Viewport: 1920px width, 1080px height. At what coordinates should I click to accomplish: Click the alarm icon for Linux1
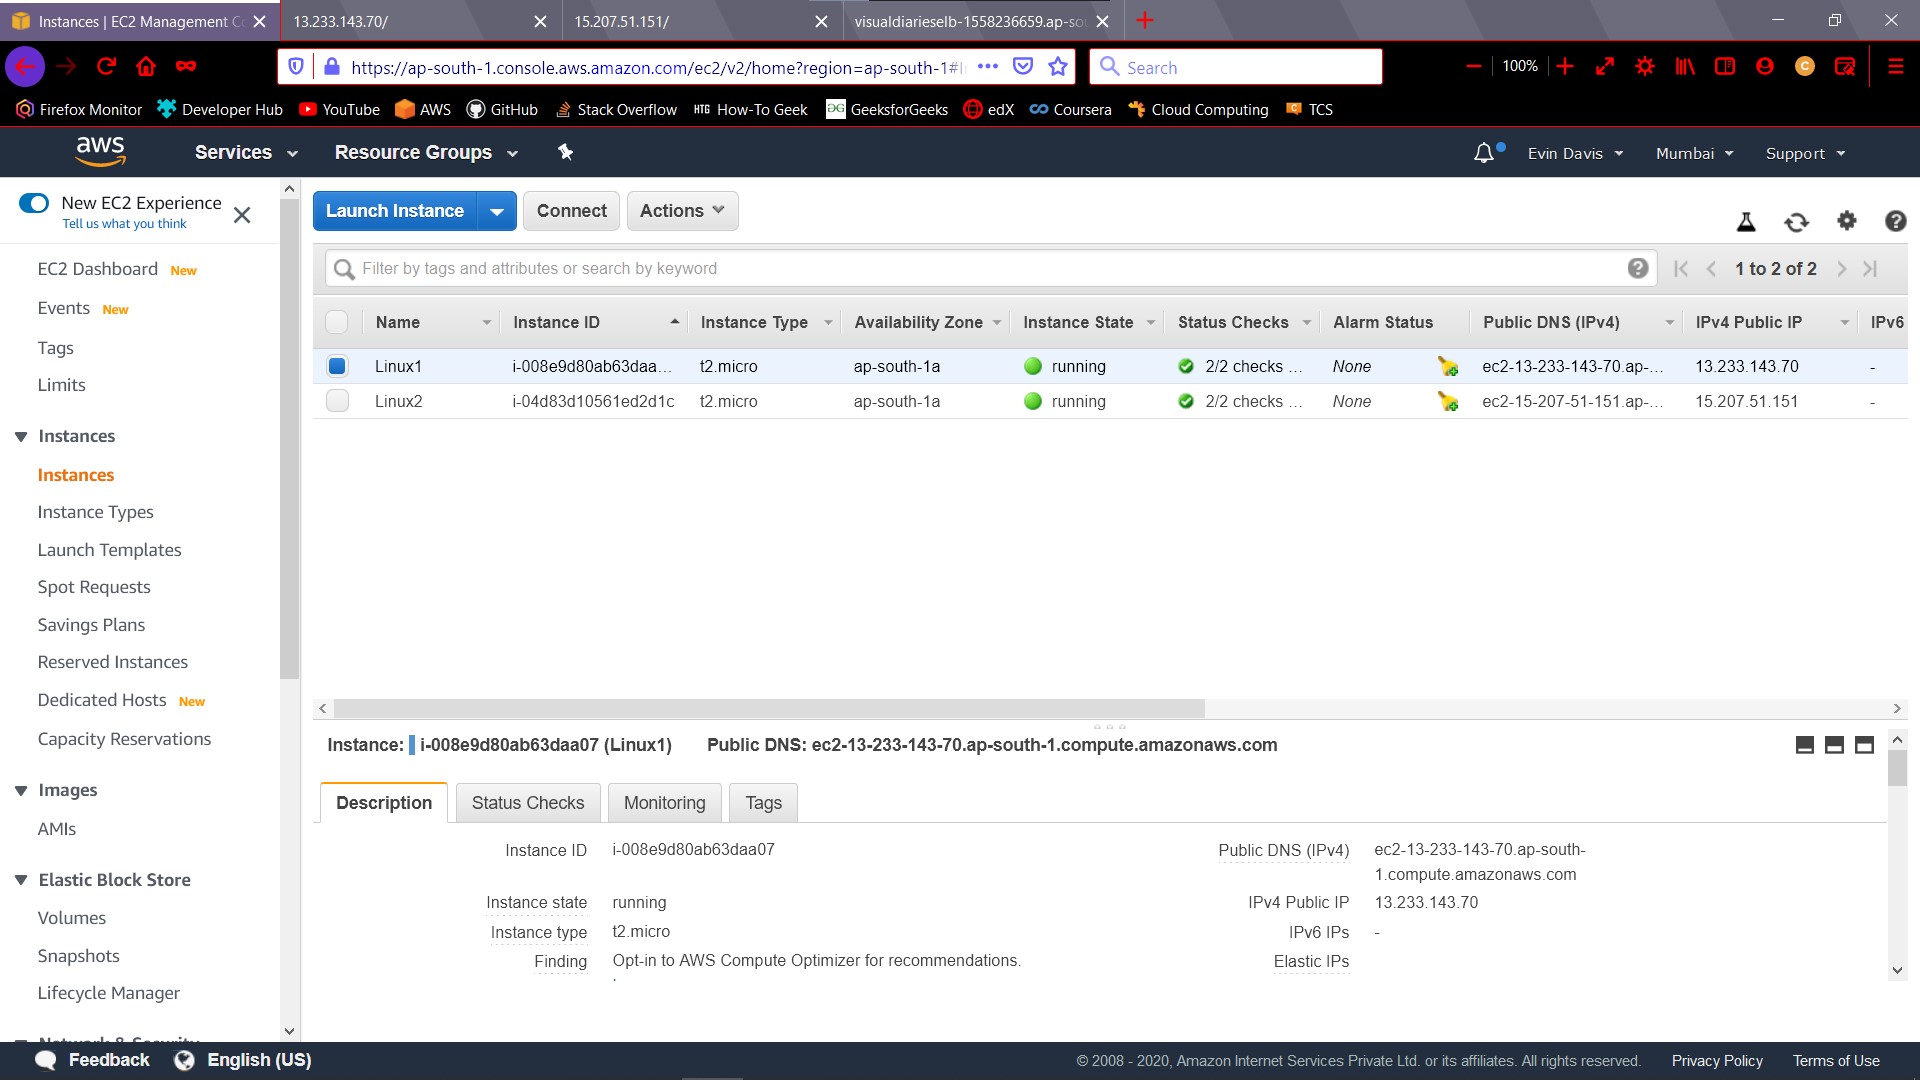coord(1447,366)
